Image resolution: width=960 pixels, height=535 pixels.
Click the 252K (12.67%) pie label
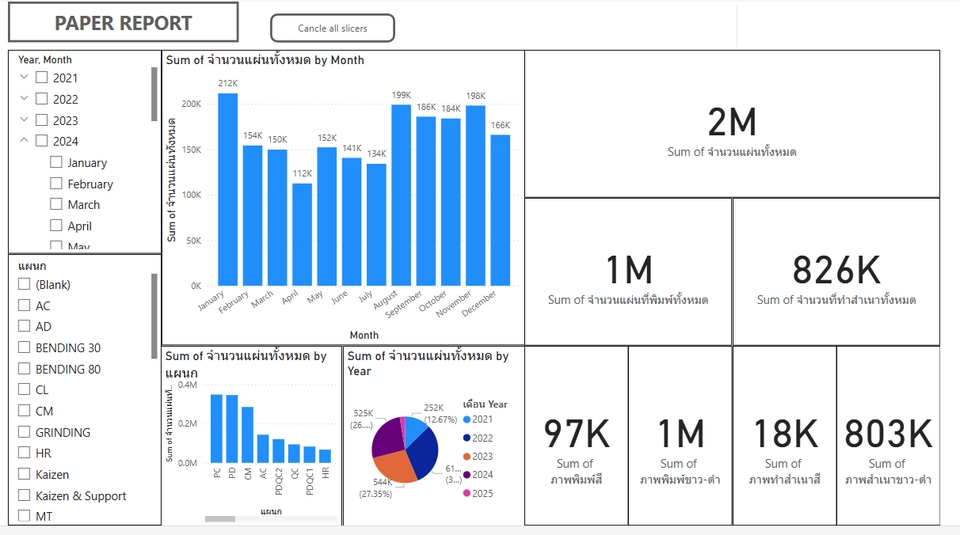coord(440,414)
